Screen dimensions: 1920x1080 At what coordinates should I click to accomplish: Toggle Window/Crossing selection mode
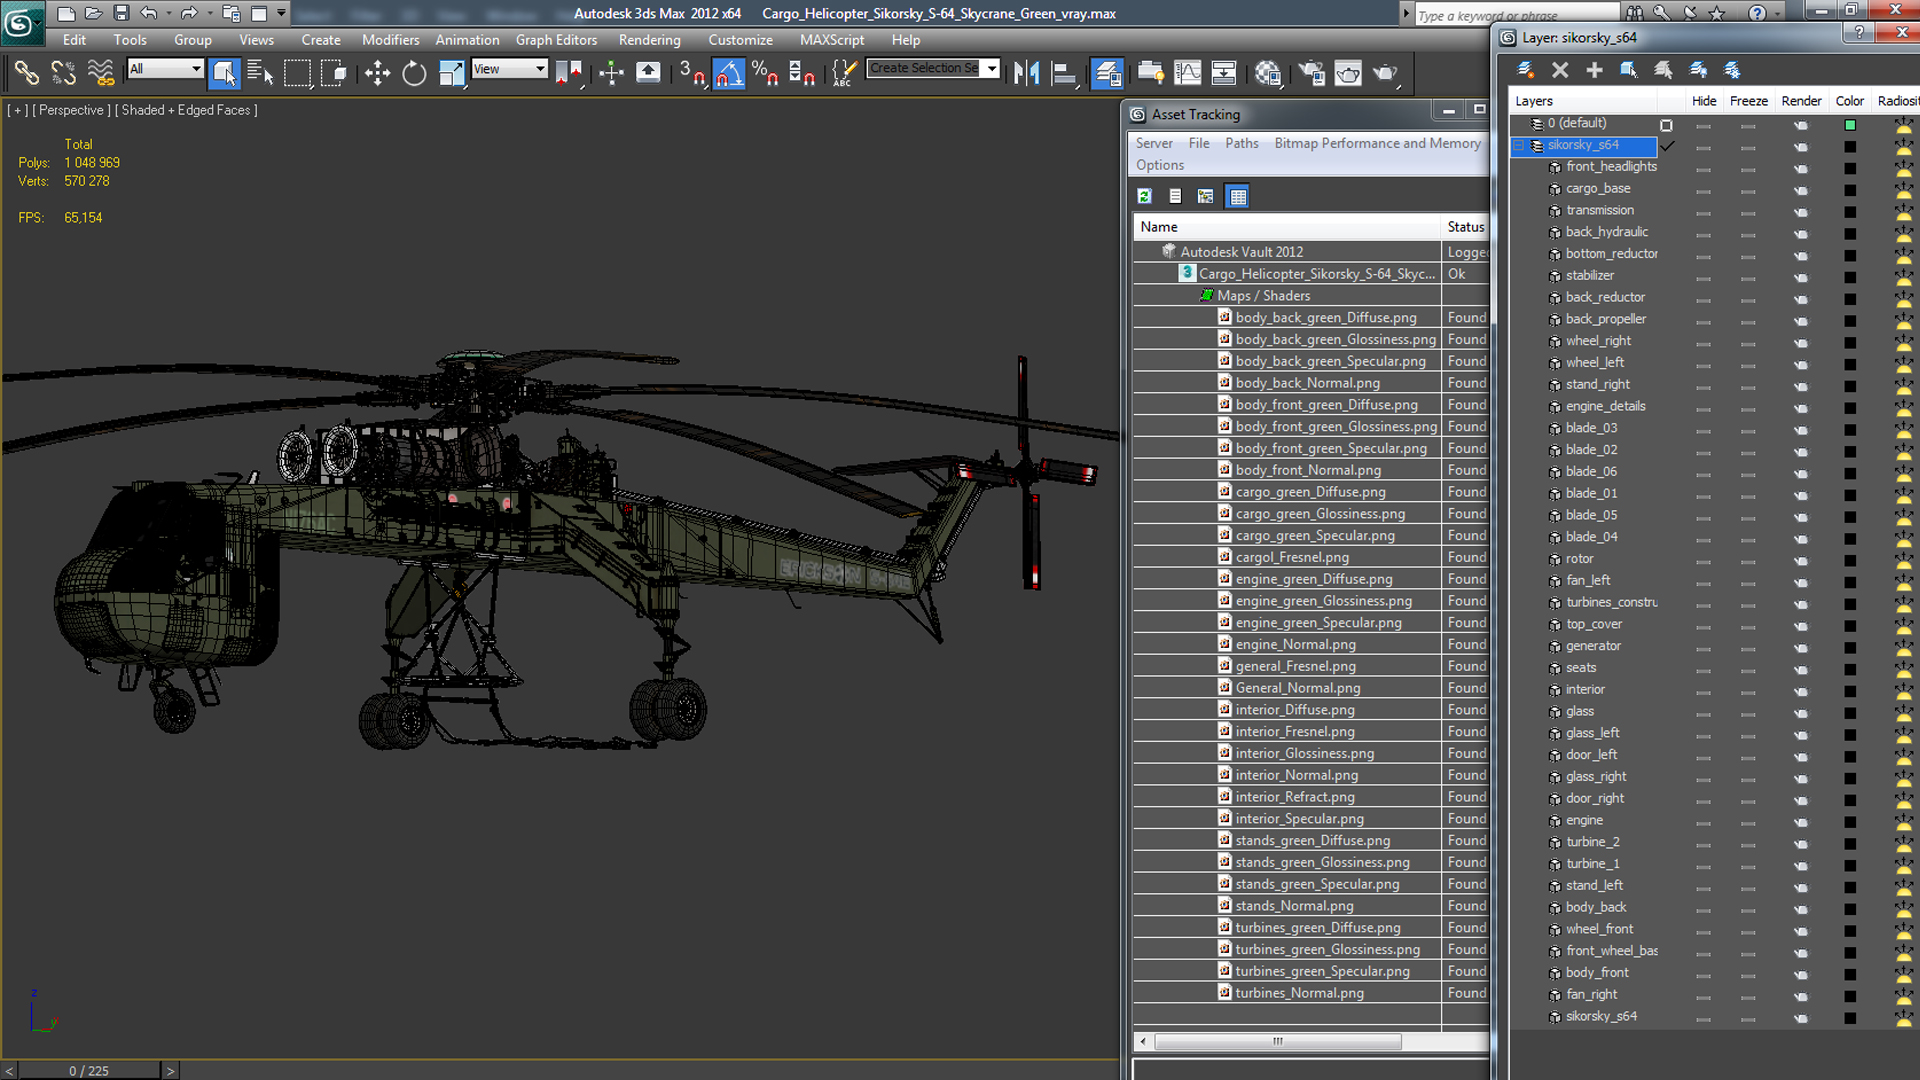pyautogui.click(x=333, y=72)
